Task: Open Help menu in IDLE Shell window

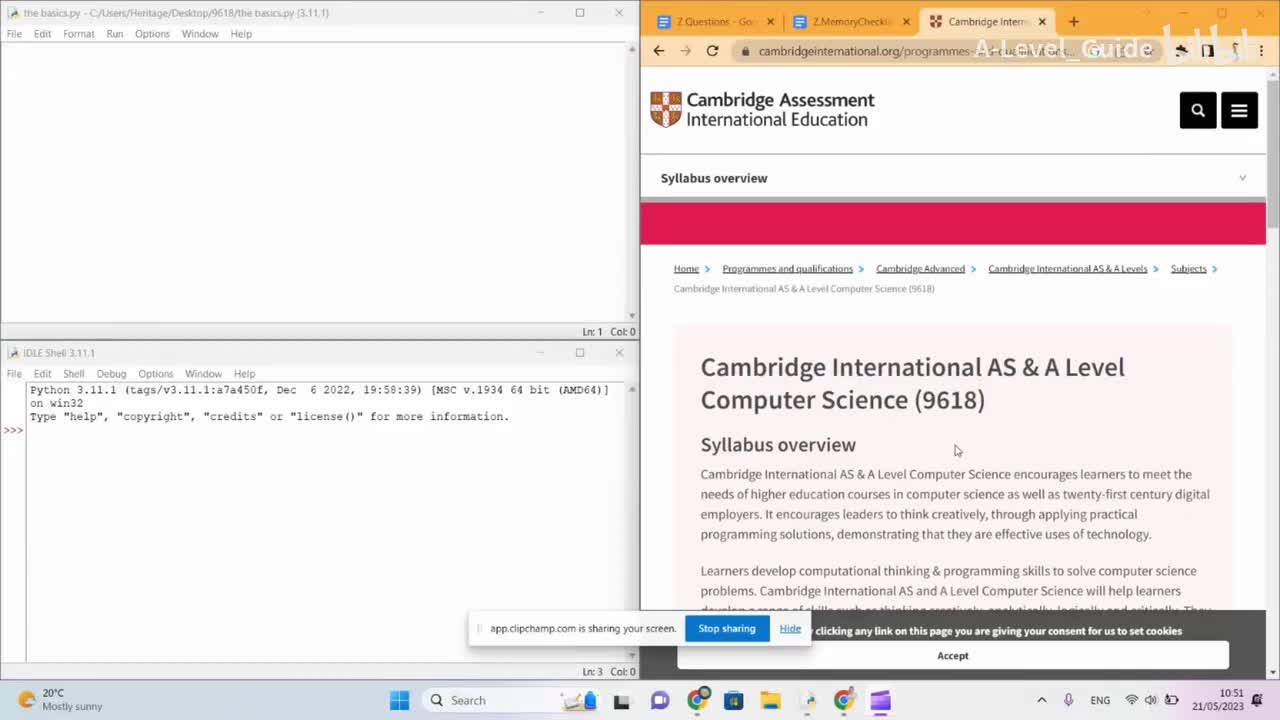Action: pos(244,374)
